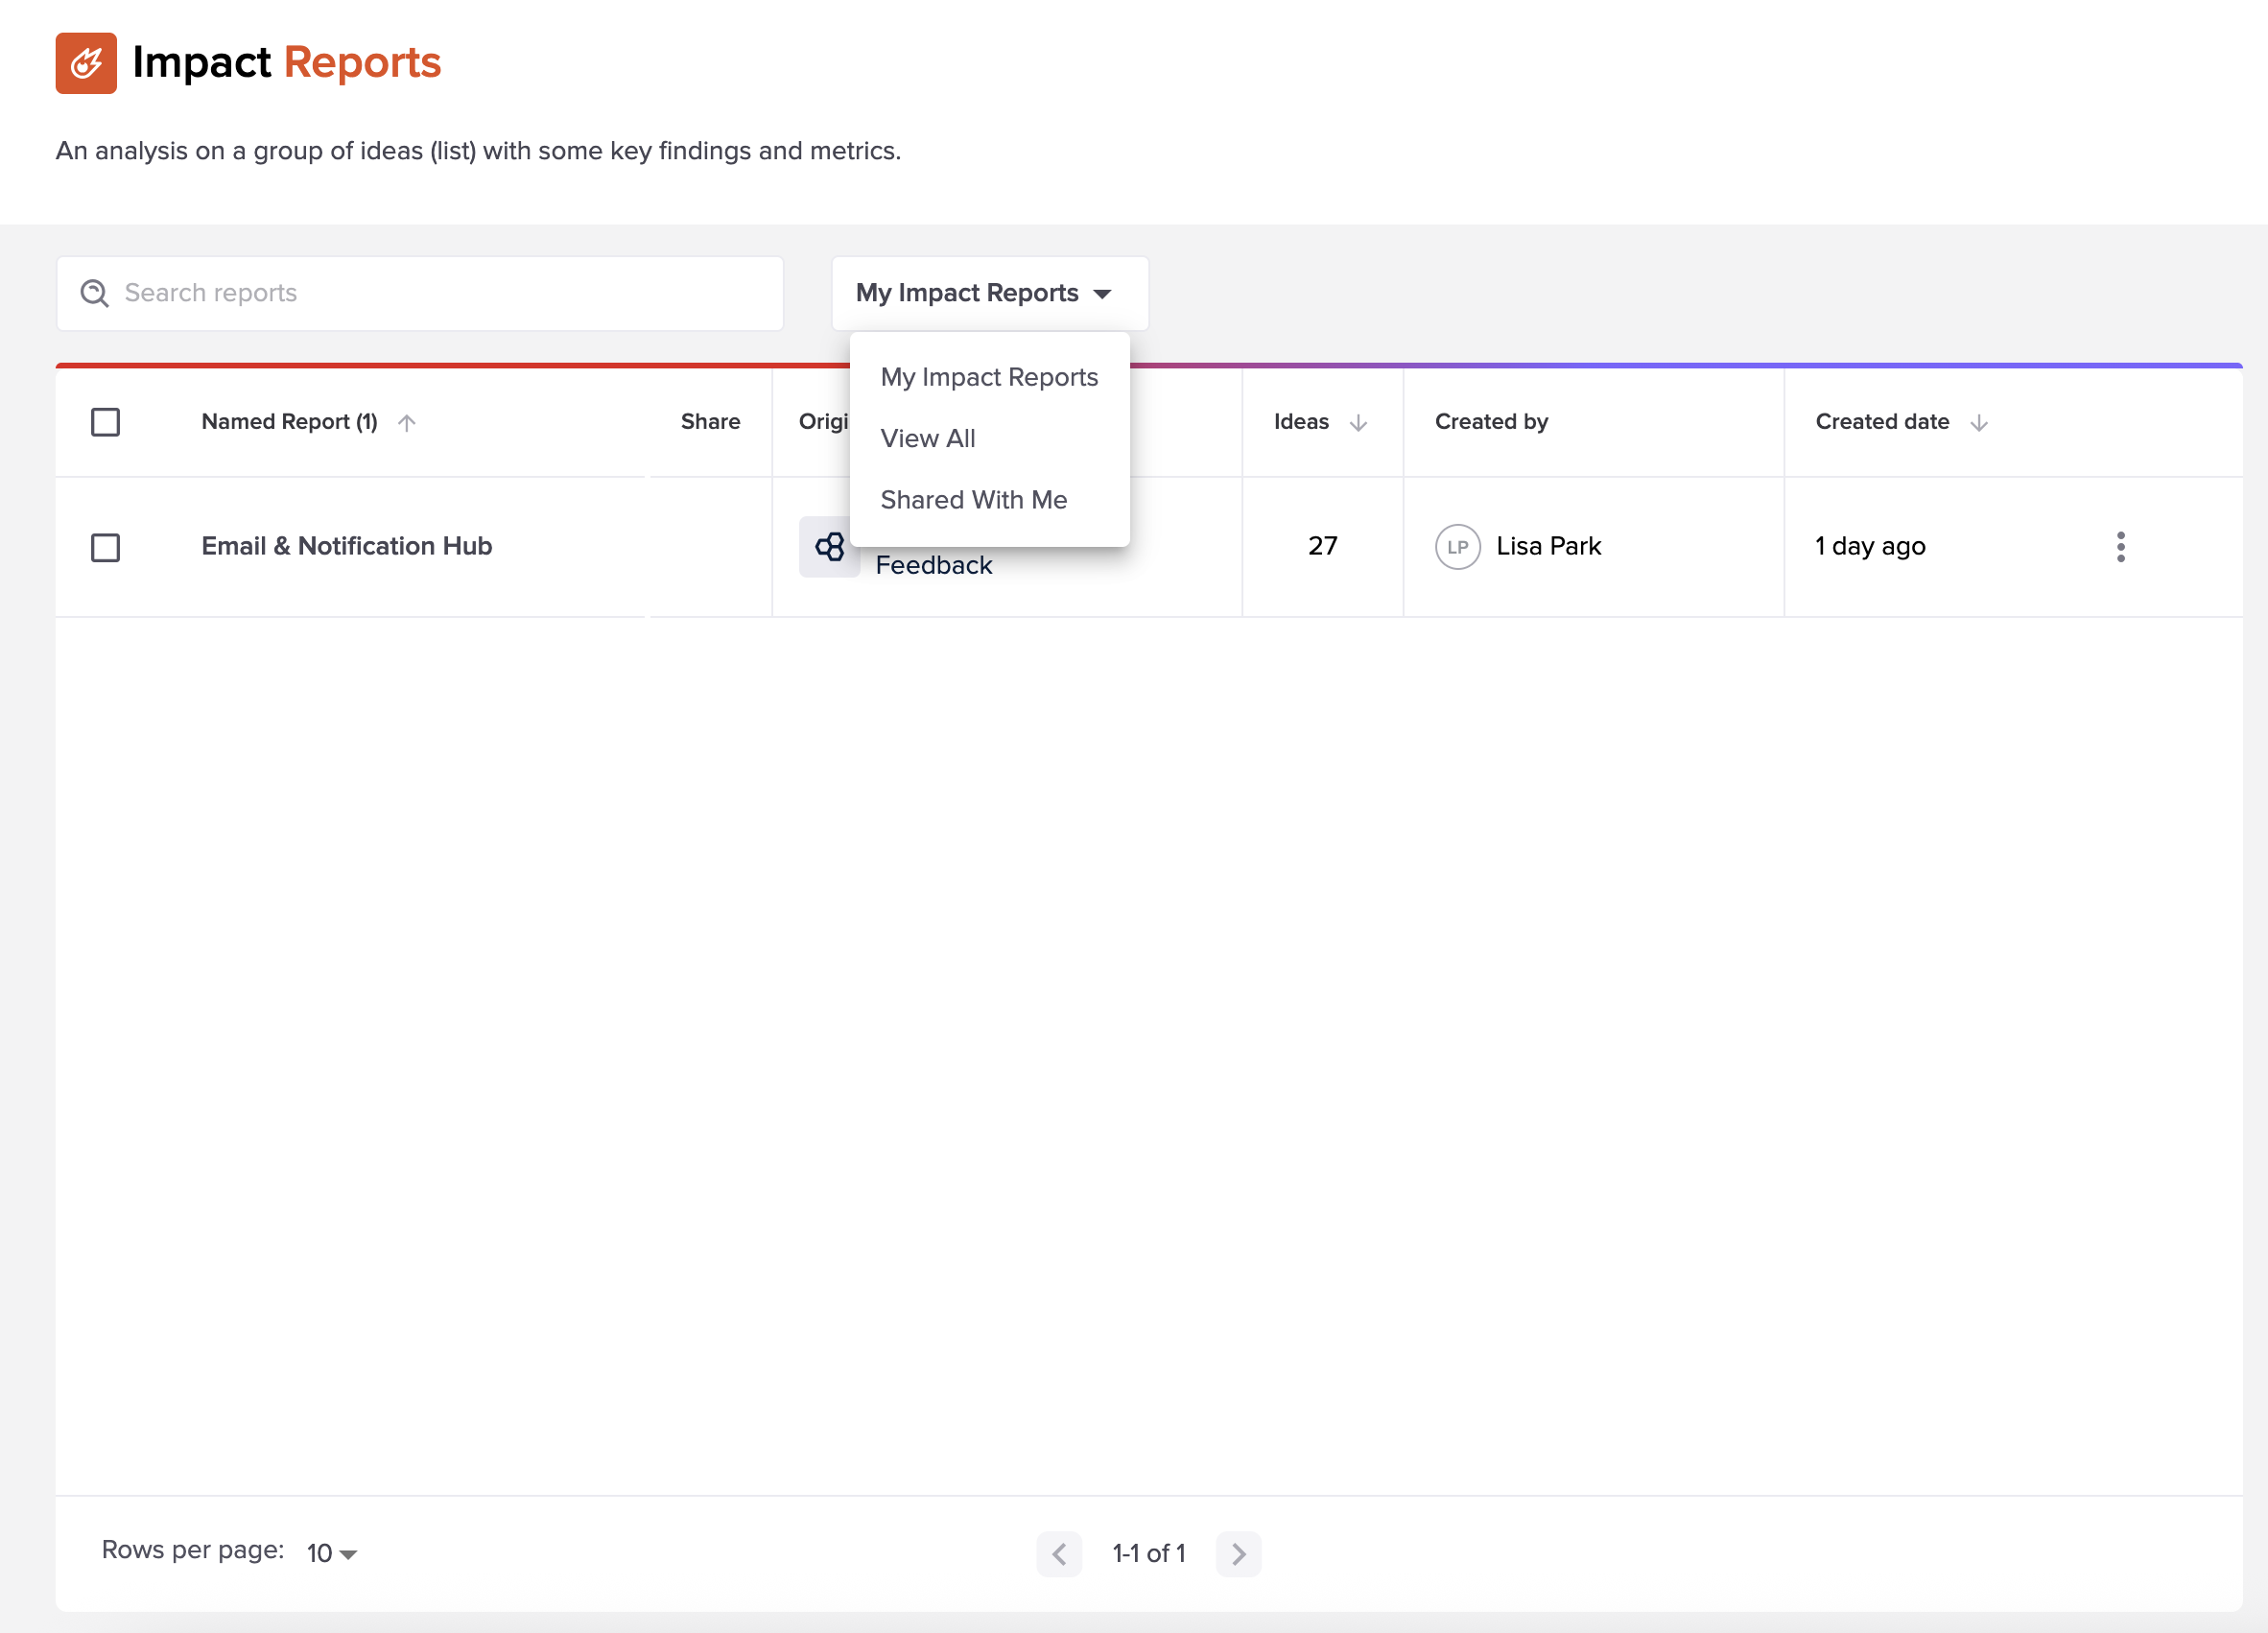This screenshot has width=2268, height=1633.
Task: Click the Named Report sort arrow icon
Action: click(407, 423)
